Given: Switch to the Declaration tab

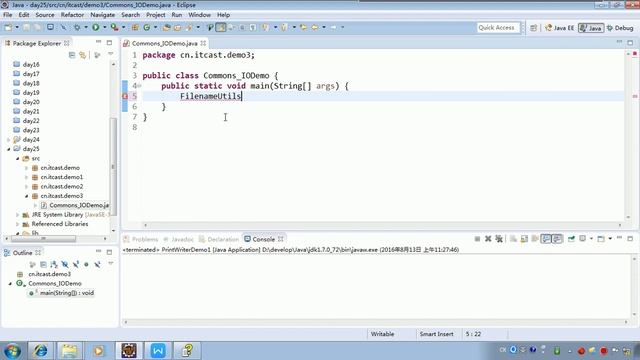Looking at the screenshot, I should 219,239.
